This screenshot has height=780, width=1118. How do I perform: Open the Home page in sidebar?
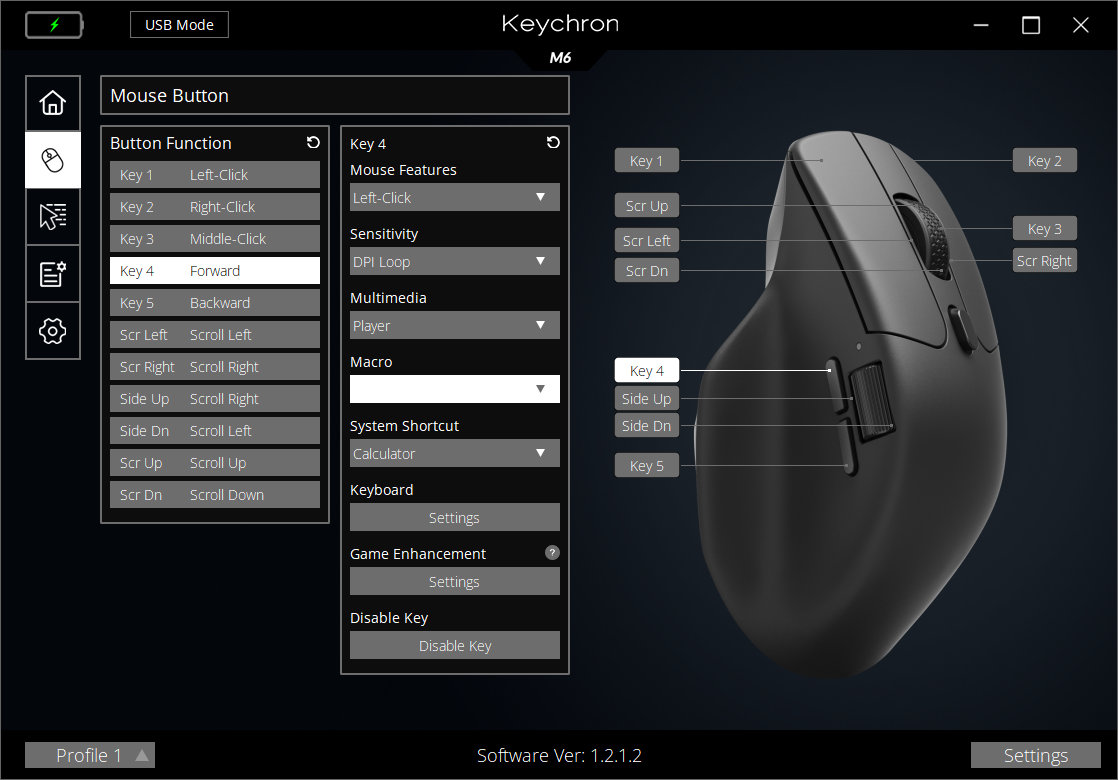(53, 103)
